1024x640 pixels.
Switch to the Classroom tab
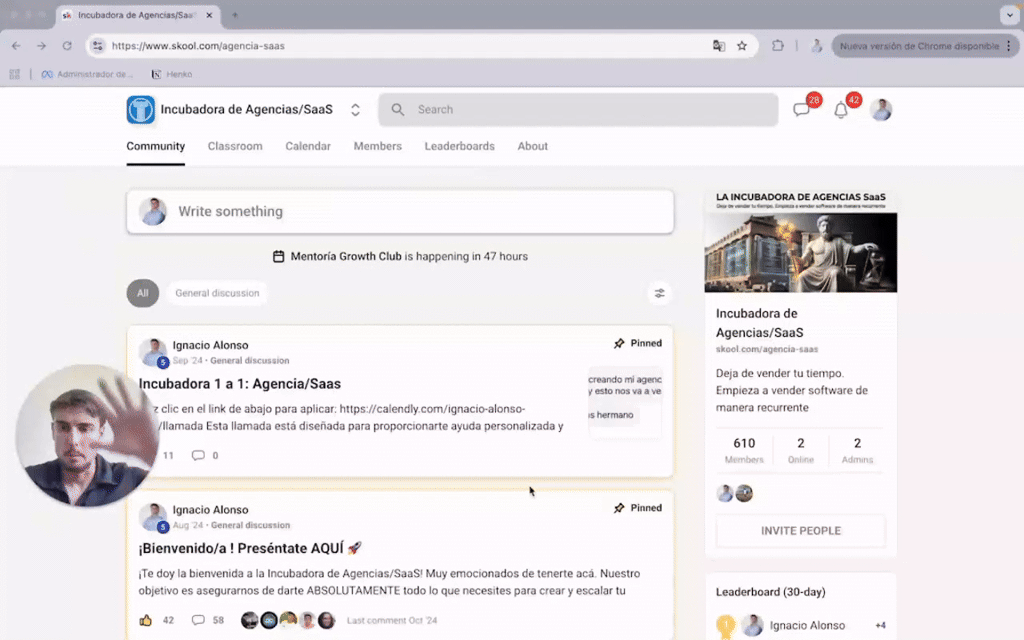235,146
